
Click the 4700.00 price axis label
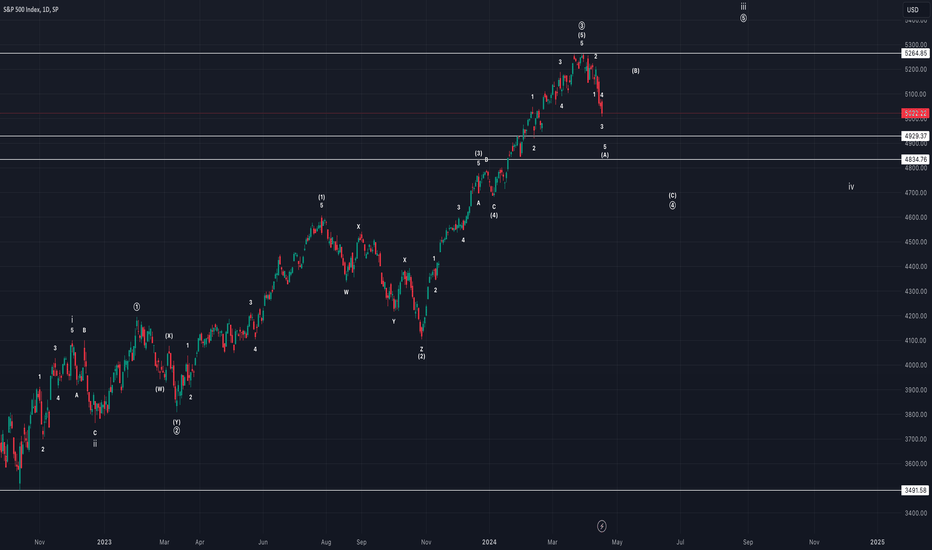[915, 193]
